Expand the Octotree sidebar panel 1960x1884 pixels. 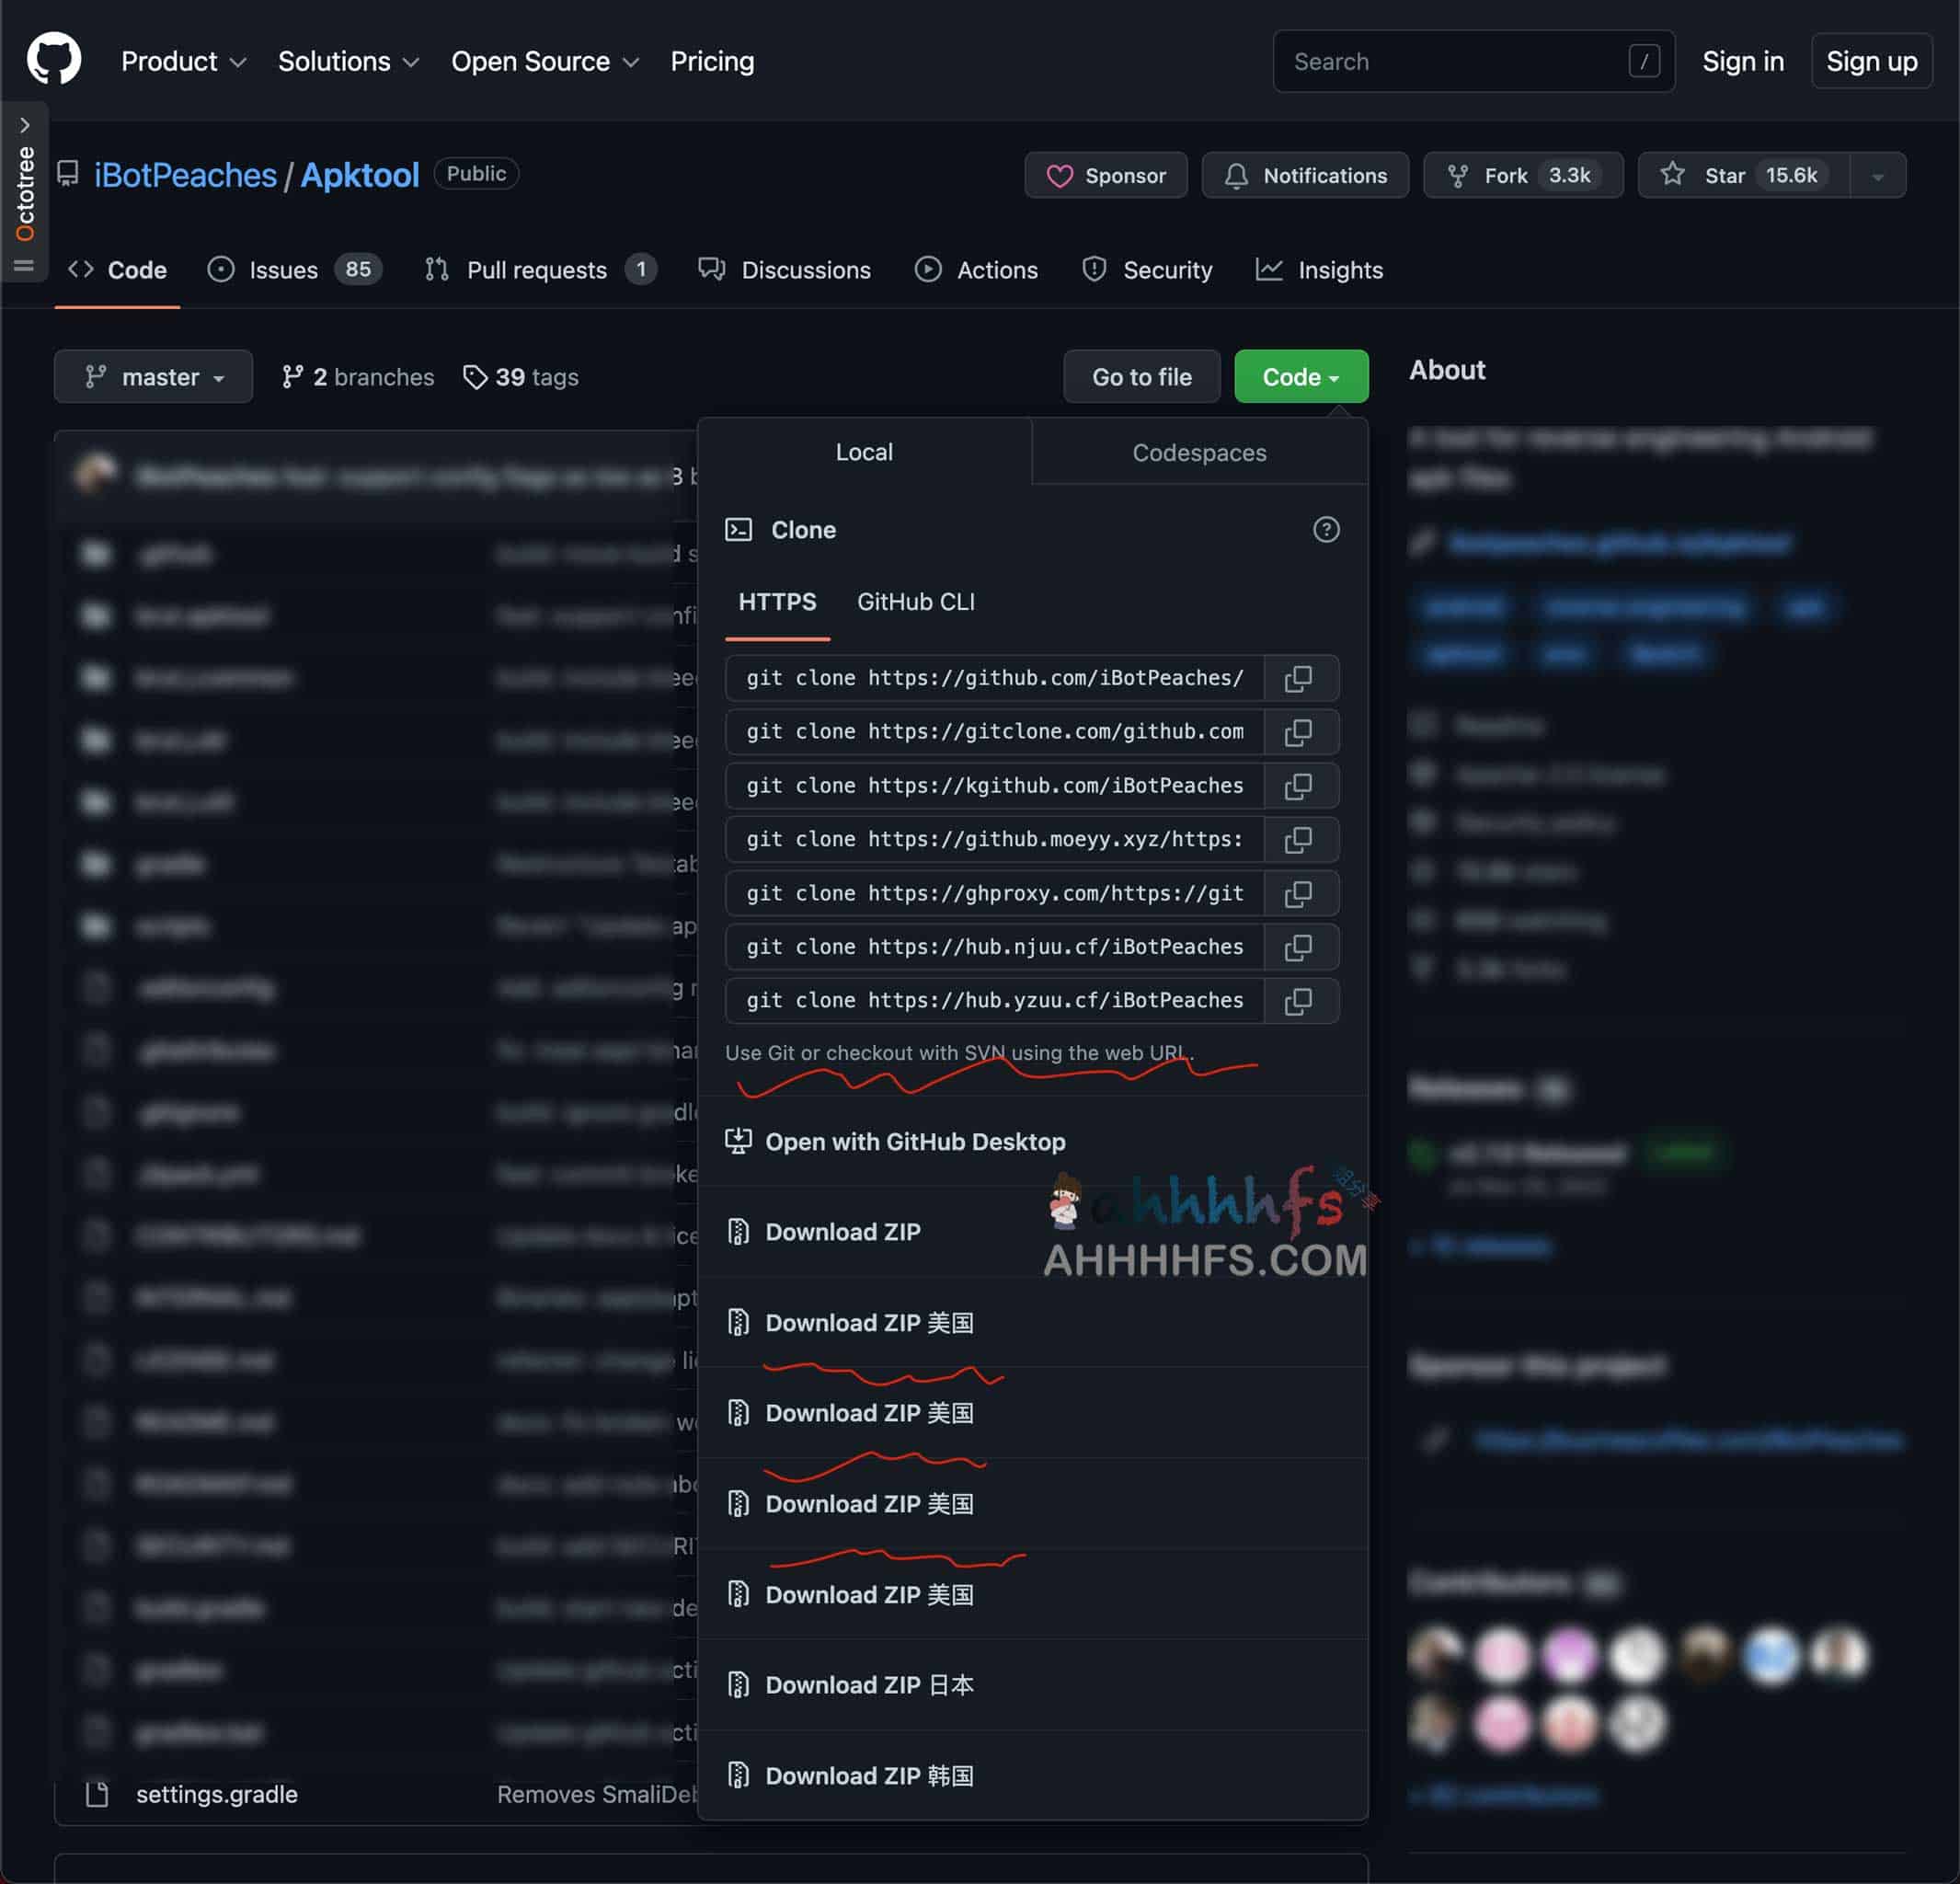click(25, 124)
